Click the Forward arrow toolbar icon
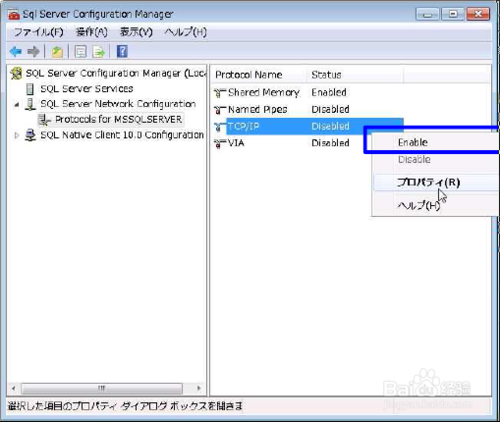This screenshot has width=500, height=422. pyautogui.click(x=33, y=52)
